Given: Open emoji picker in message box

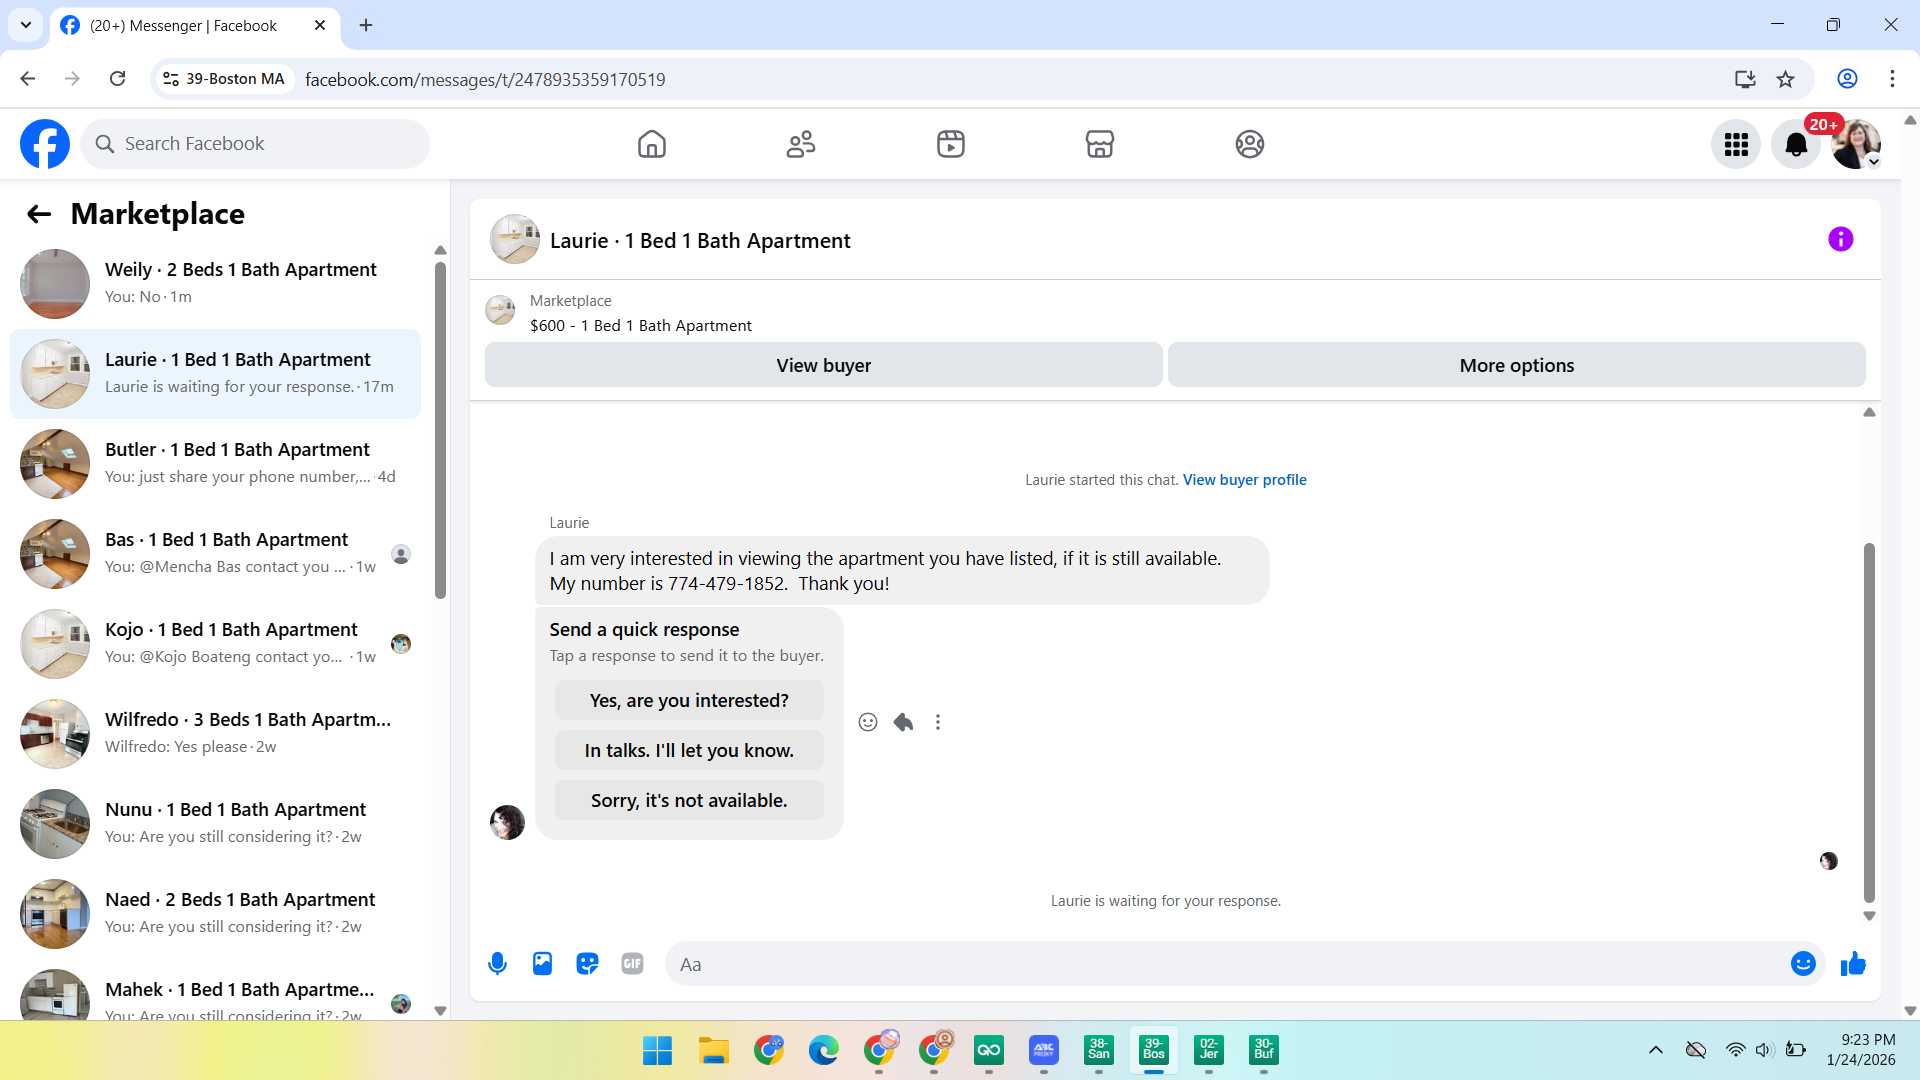Looking at the screenshot, I should click(x=1803, y=964).
